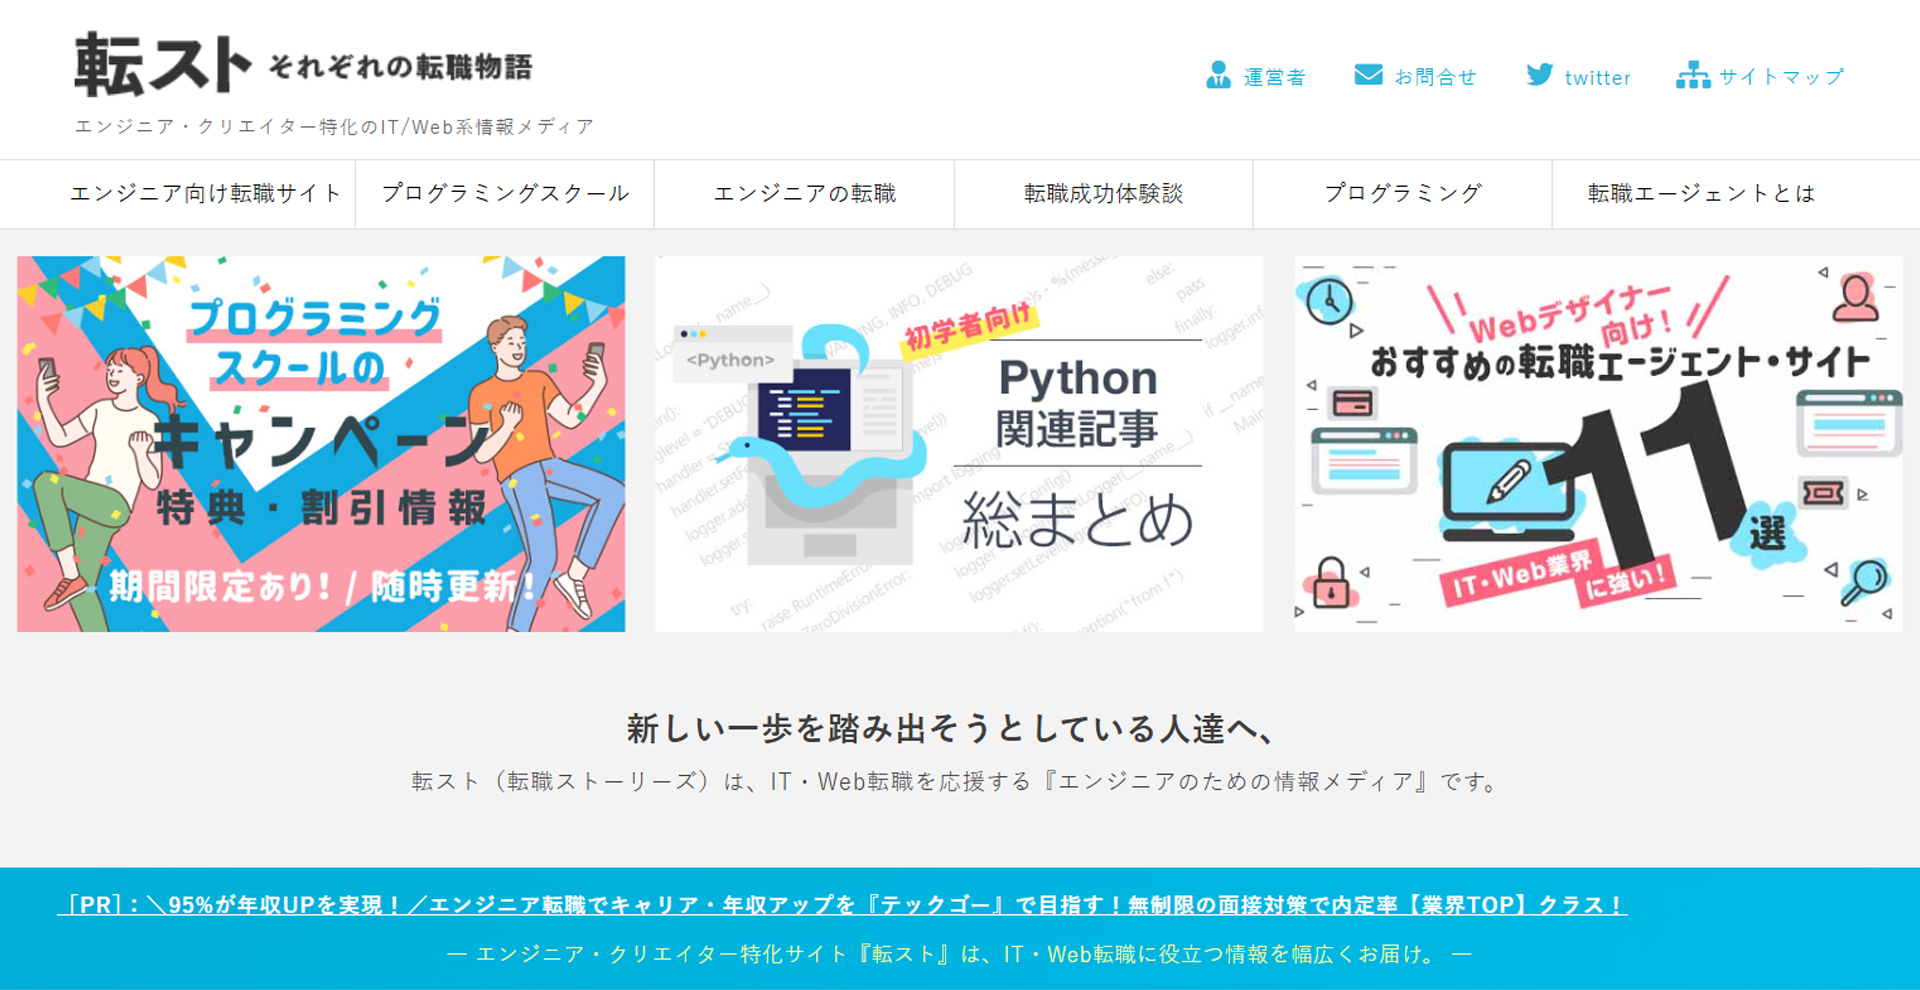Image resolution: width=1920 pixels, height=990 pixels.
Task: Select エンジニア向け転職サイト menu item
Action: point(206,194)
